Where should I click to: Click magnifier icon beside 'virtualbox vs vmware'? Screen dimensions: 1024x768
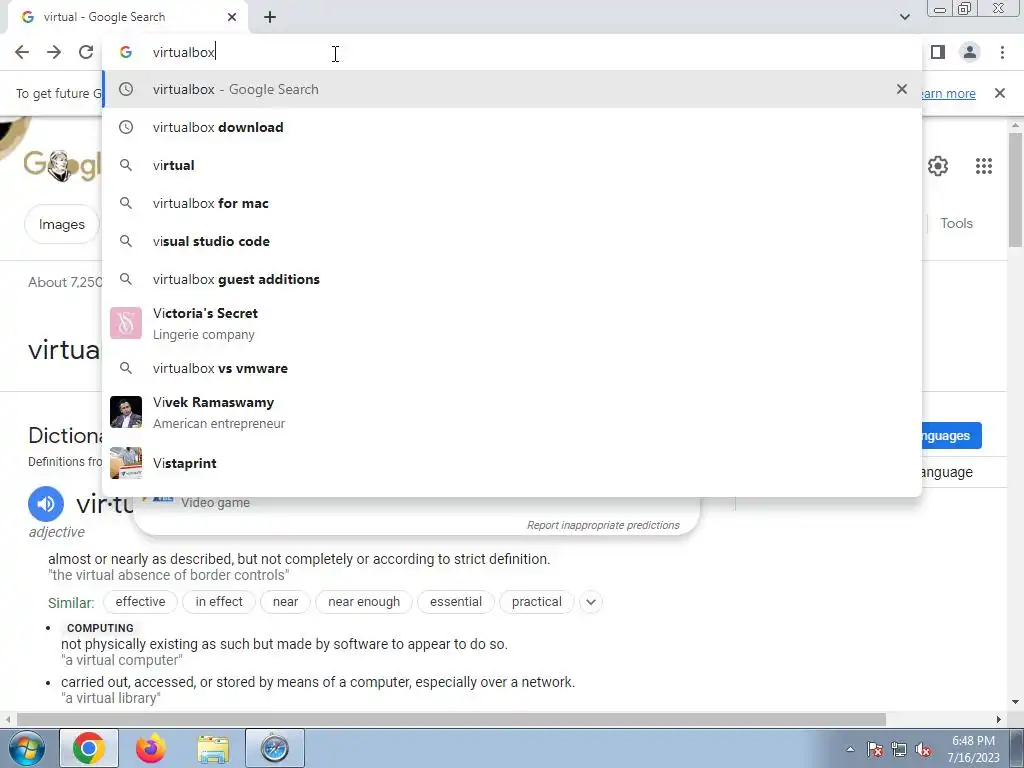pos(126,368)
